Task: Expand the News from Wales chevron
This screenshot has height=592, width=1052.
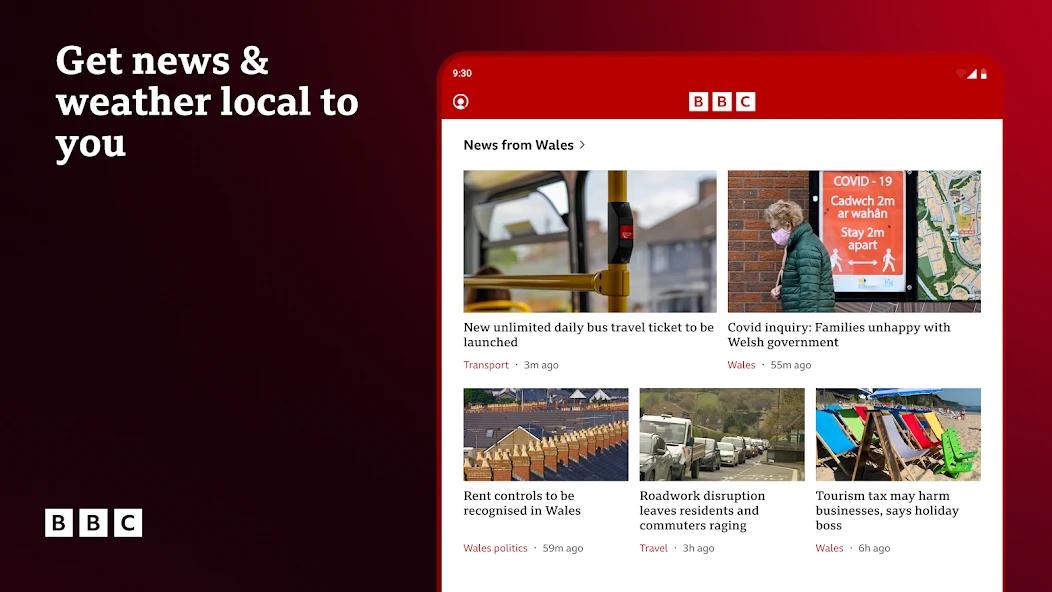Action: [x=582, y=145]
